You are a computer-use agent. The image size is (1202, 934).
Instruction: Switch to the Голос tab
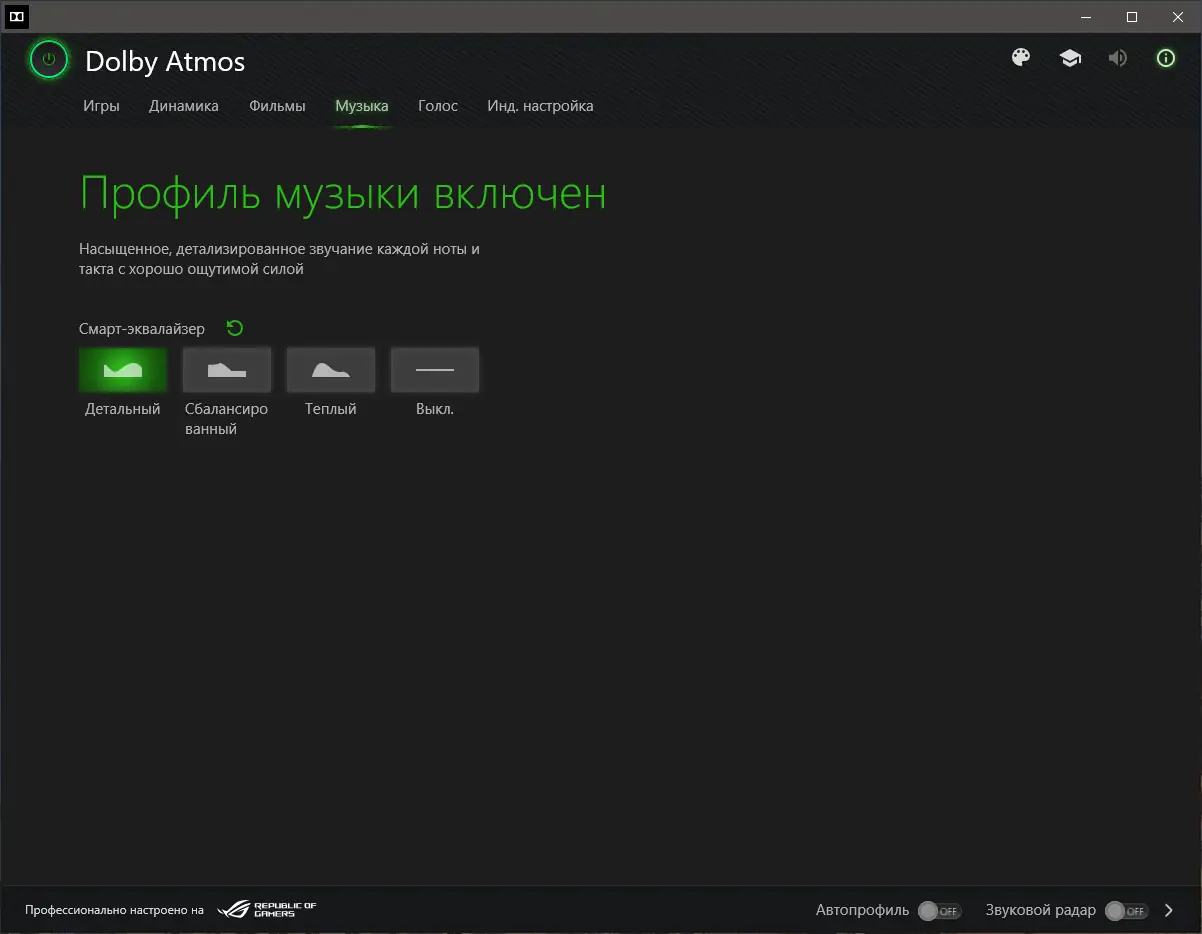438,106
